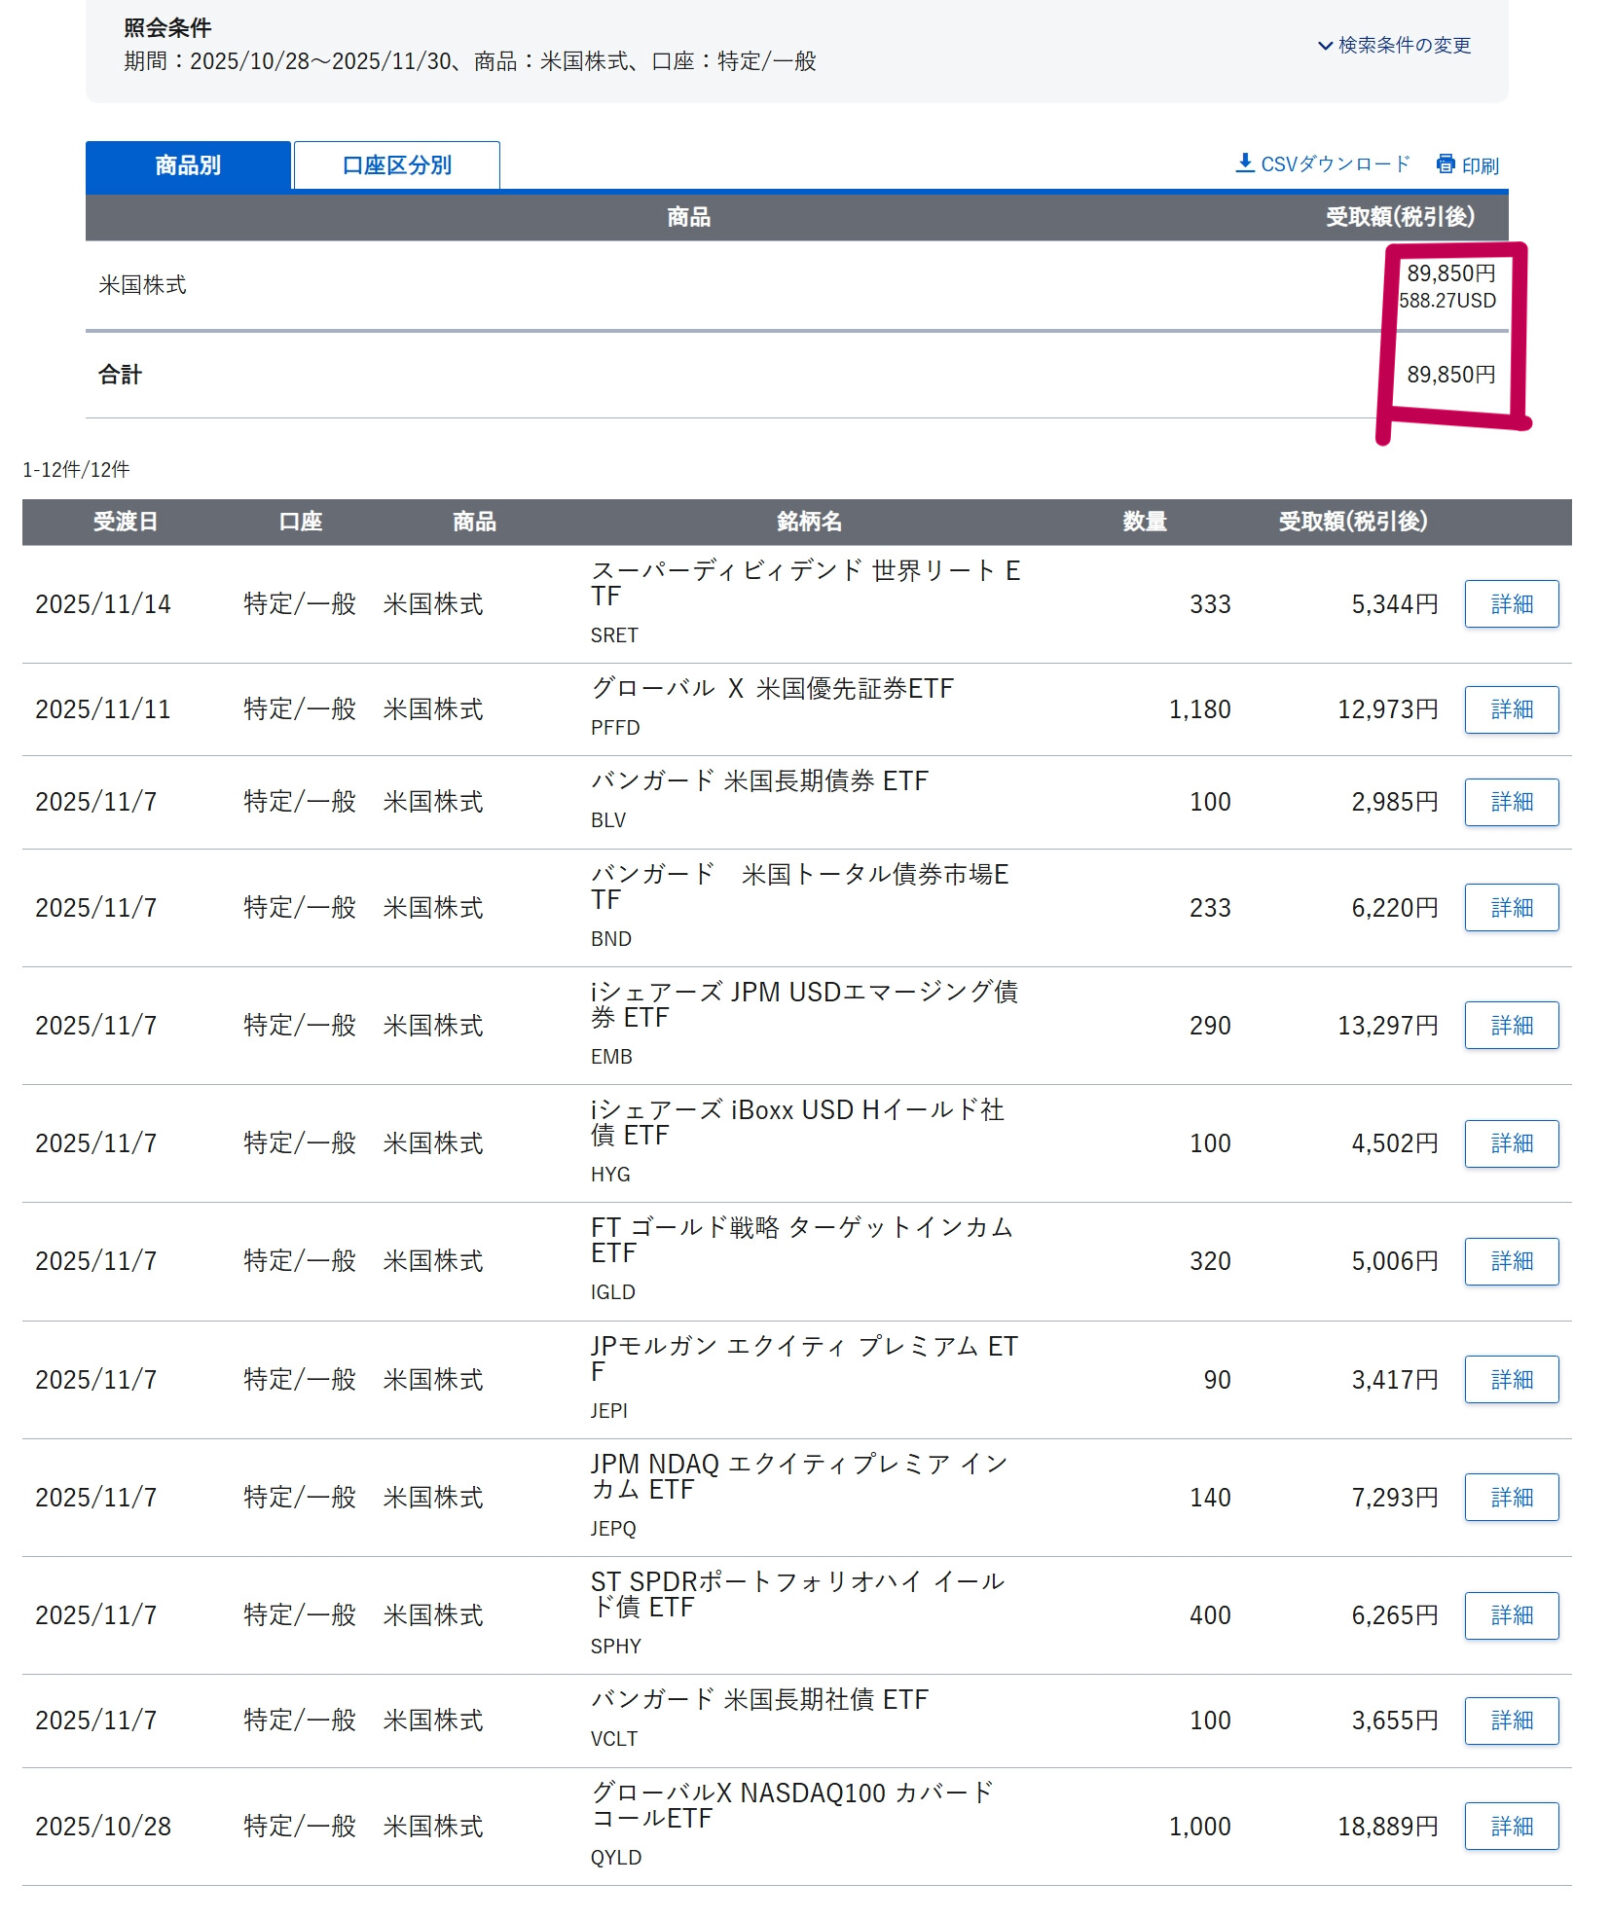Image resolution: width=1611 pixels, height=1920 pixels.
Task: Switch to the 口座区分別 tab
Action: [x=396, y=165]
